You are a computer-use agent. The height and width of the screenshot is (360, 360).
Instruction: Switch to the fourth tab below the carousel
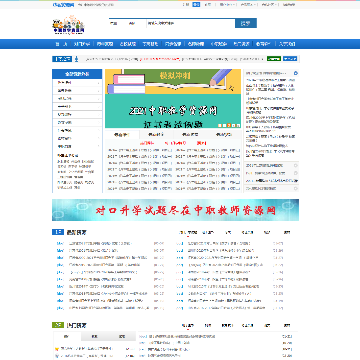pos(224,135)
